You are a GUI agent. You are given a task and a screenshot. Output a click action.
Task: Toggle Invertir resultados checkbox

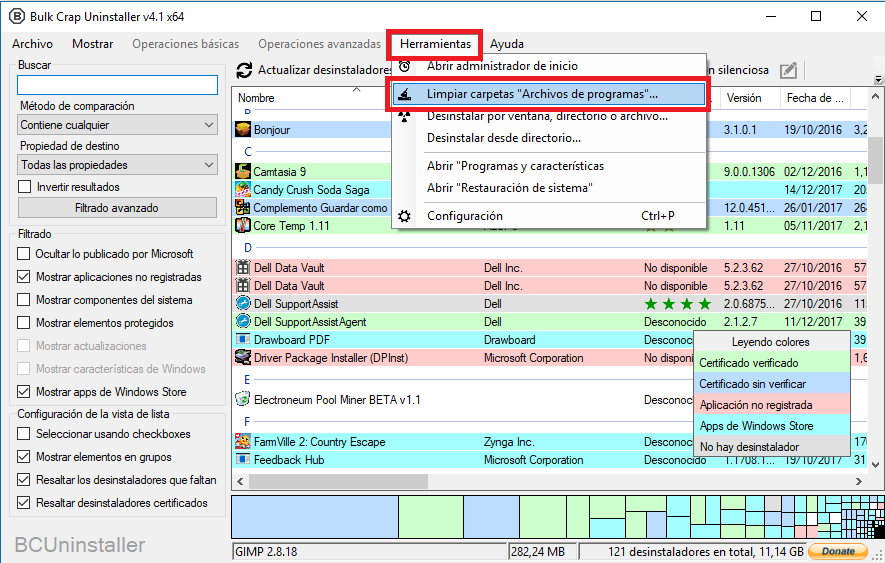coord(24,187)
